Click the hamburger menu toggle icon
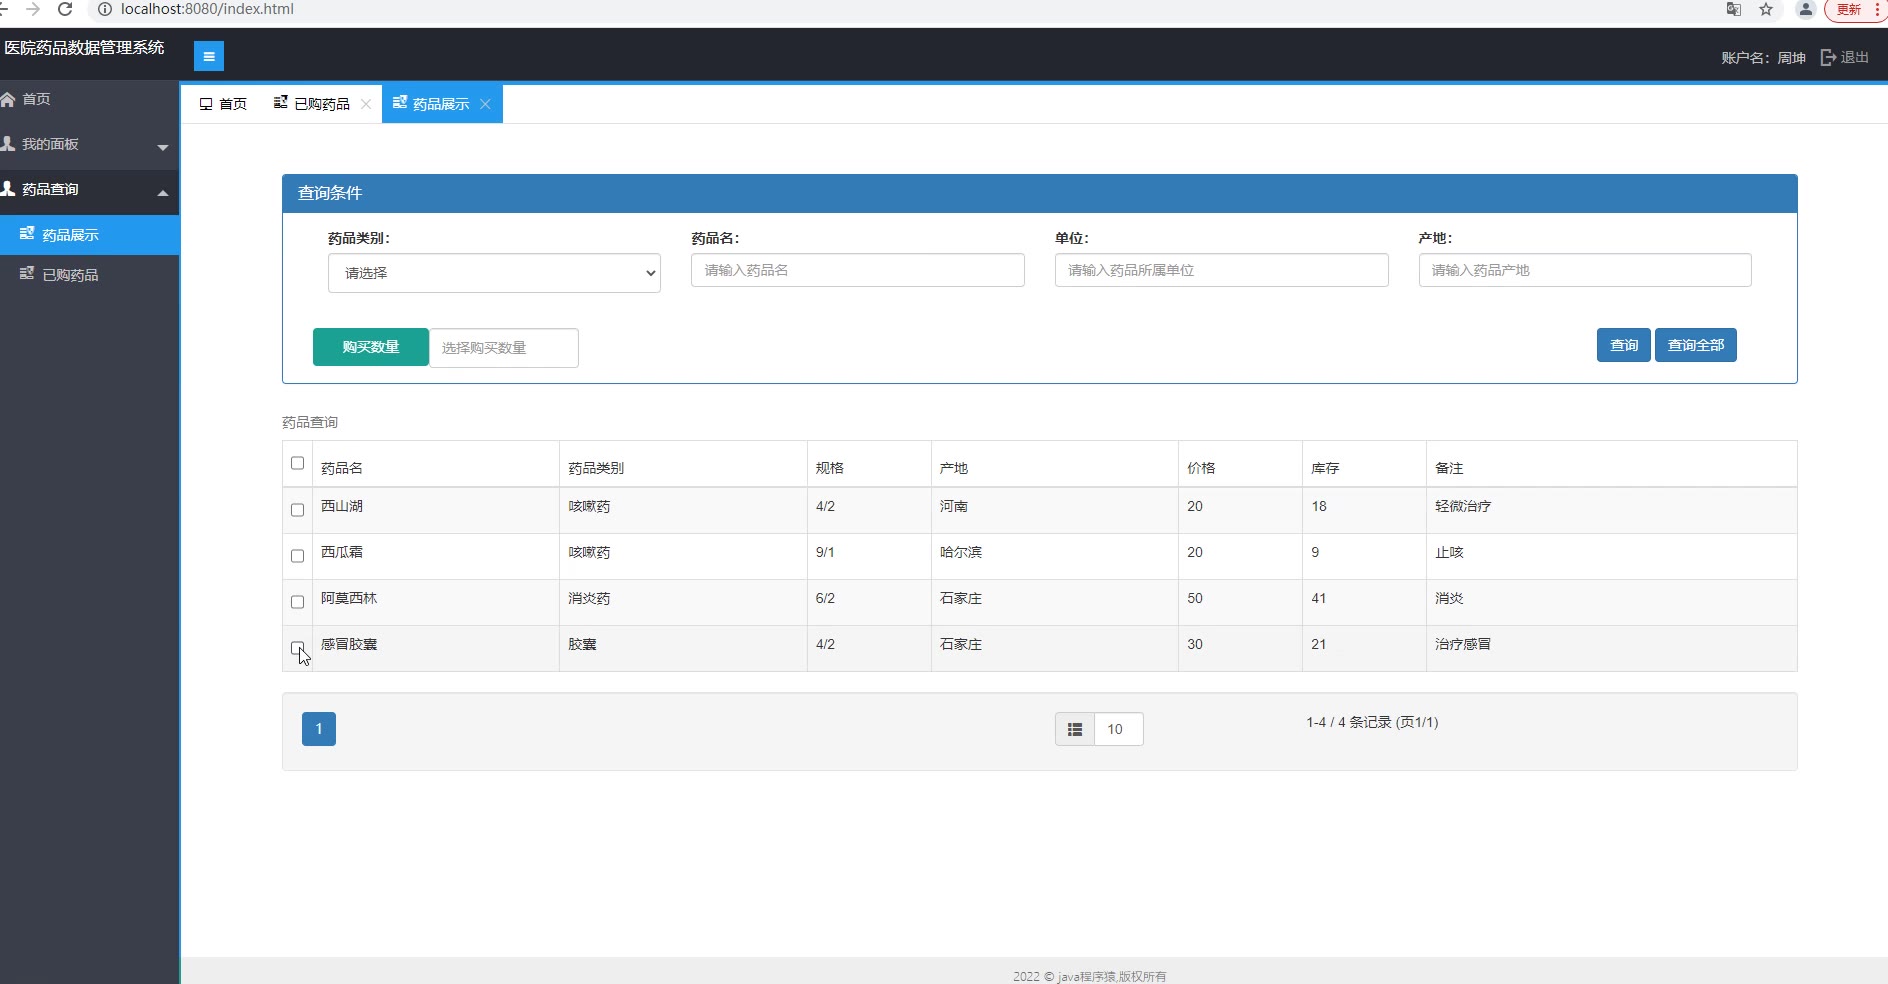The width and height of the screenshot is (1888, 984). point(208,57)
